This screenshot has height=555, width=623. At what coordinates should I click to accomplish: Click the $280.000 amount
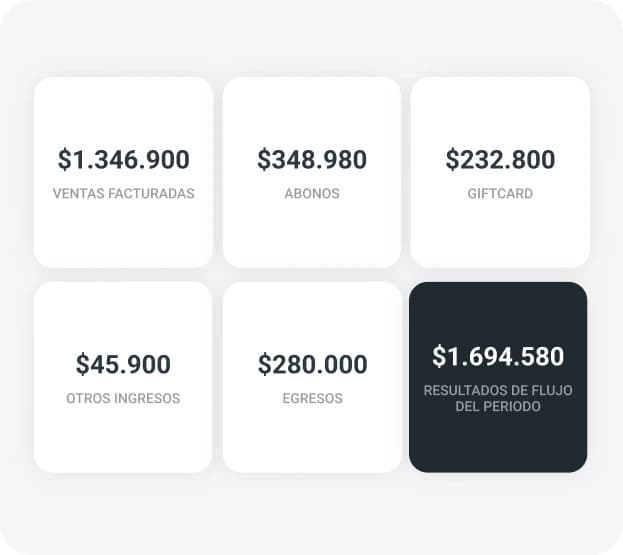pos(312,365)
